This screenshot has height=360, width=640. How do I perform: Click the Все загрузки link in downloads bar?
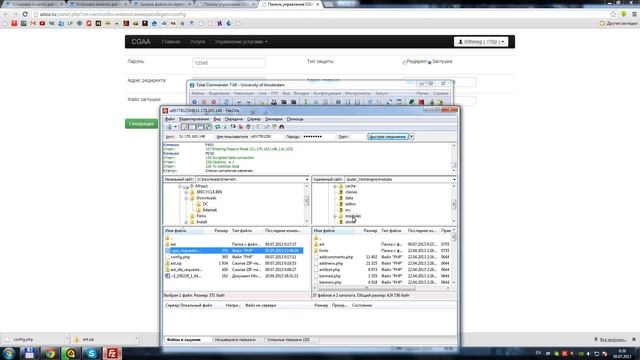pyautogui.click(x=613, y=339)
